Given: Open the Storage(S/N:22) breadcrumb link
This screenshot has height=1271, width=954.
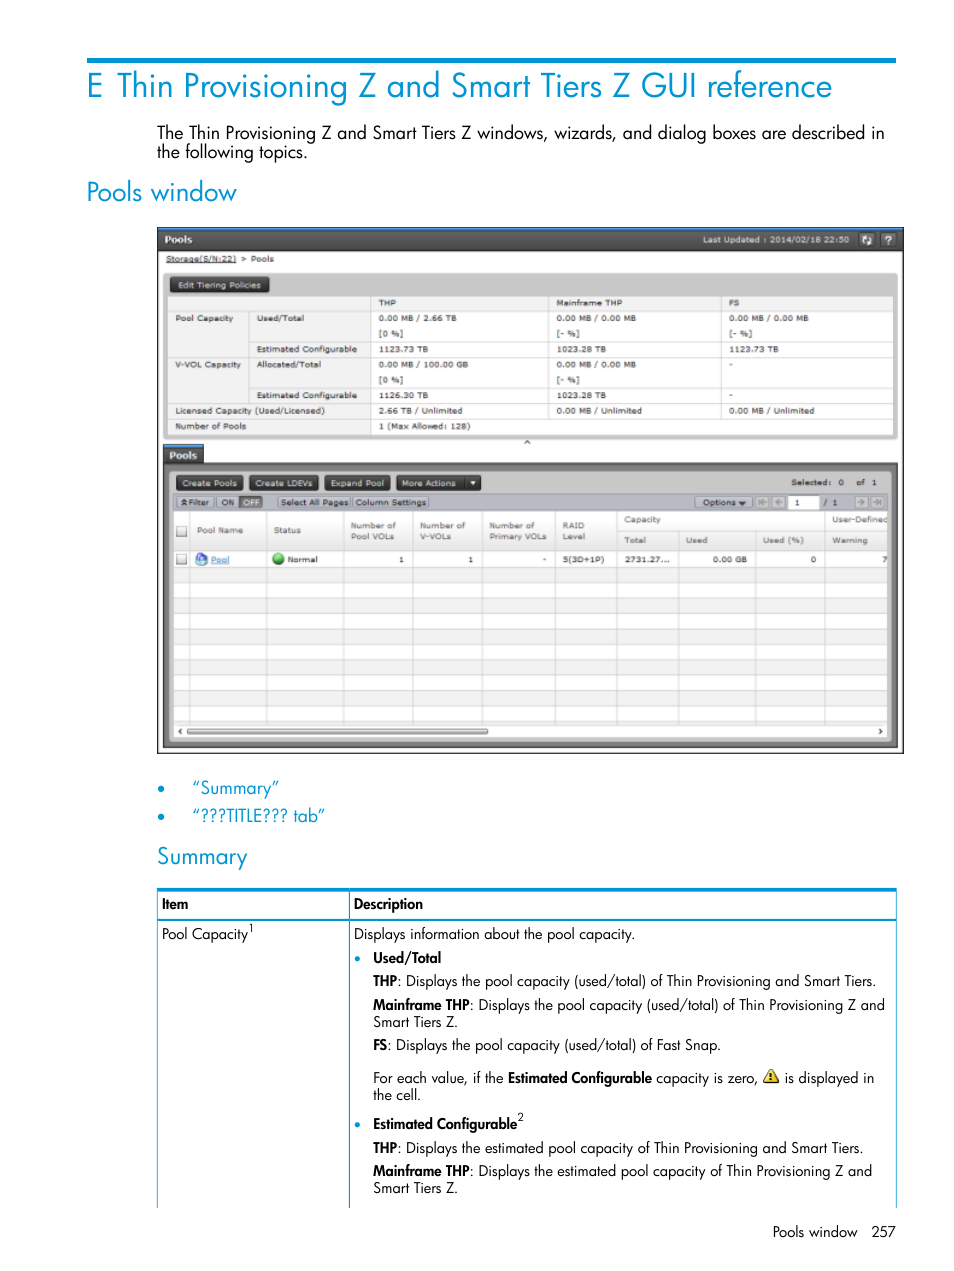Looking at the screenshot, I should 200,259.
